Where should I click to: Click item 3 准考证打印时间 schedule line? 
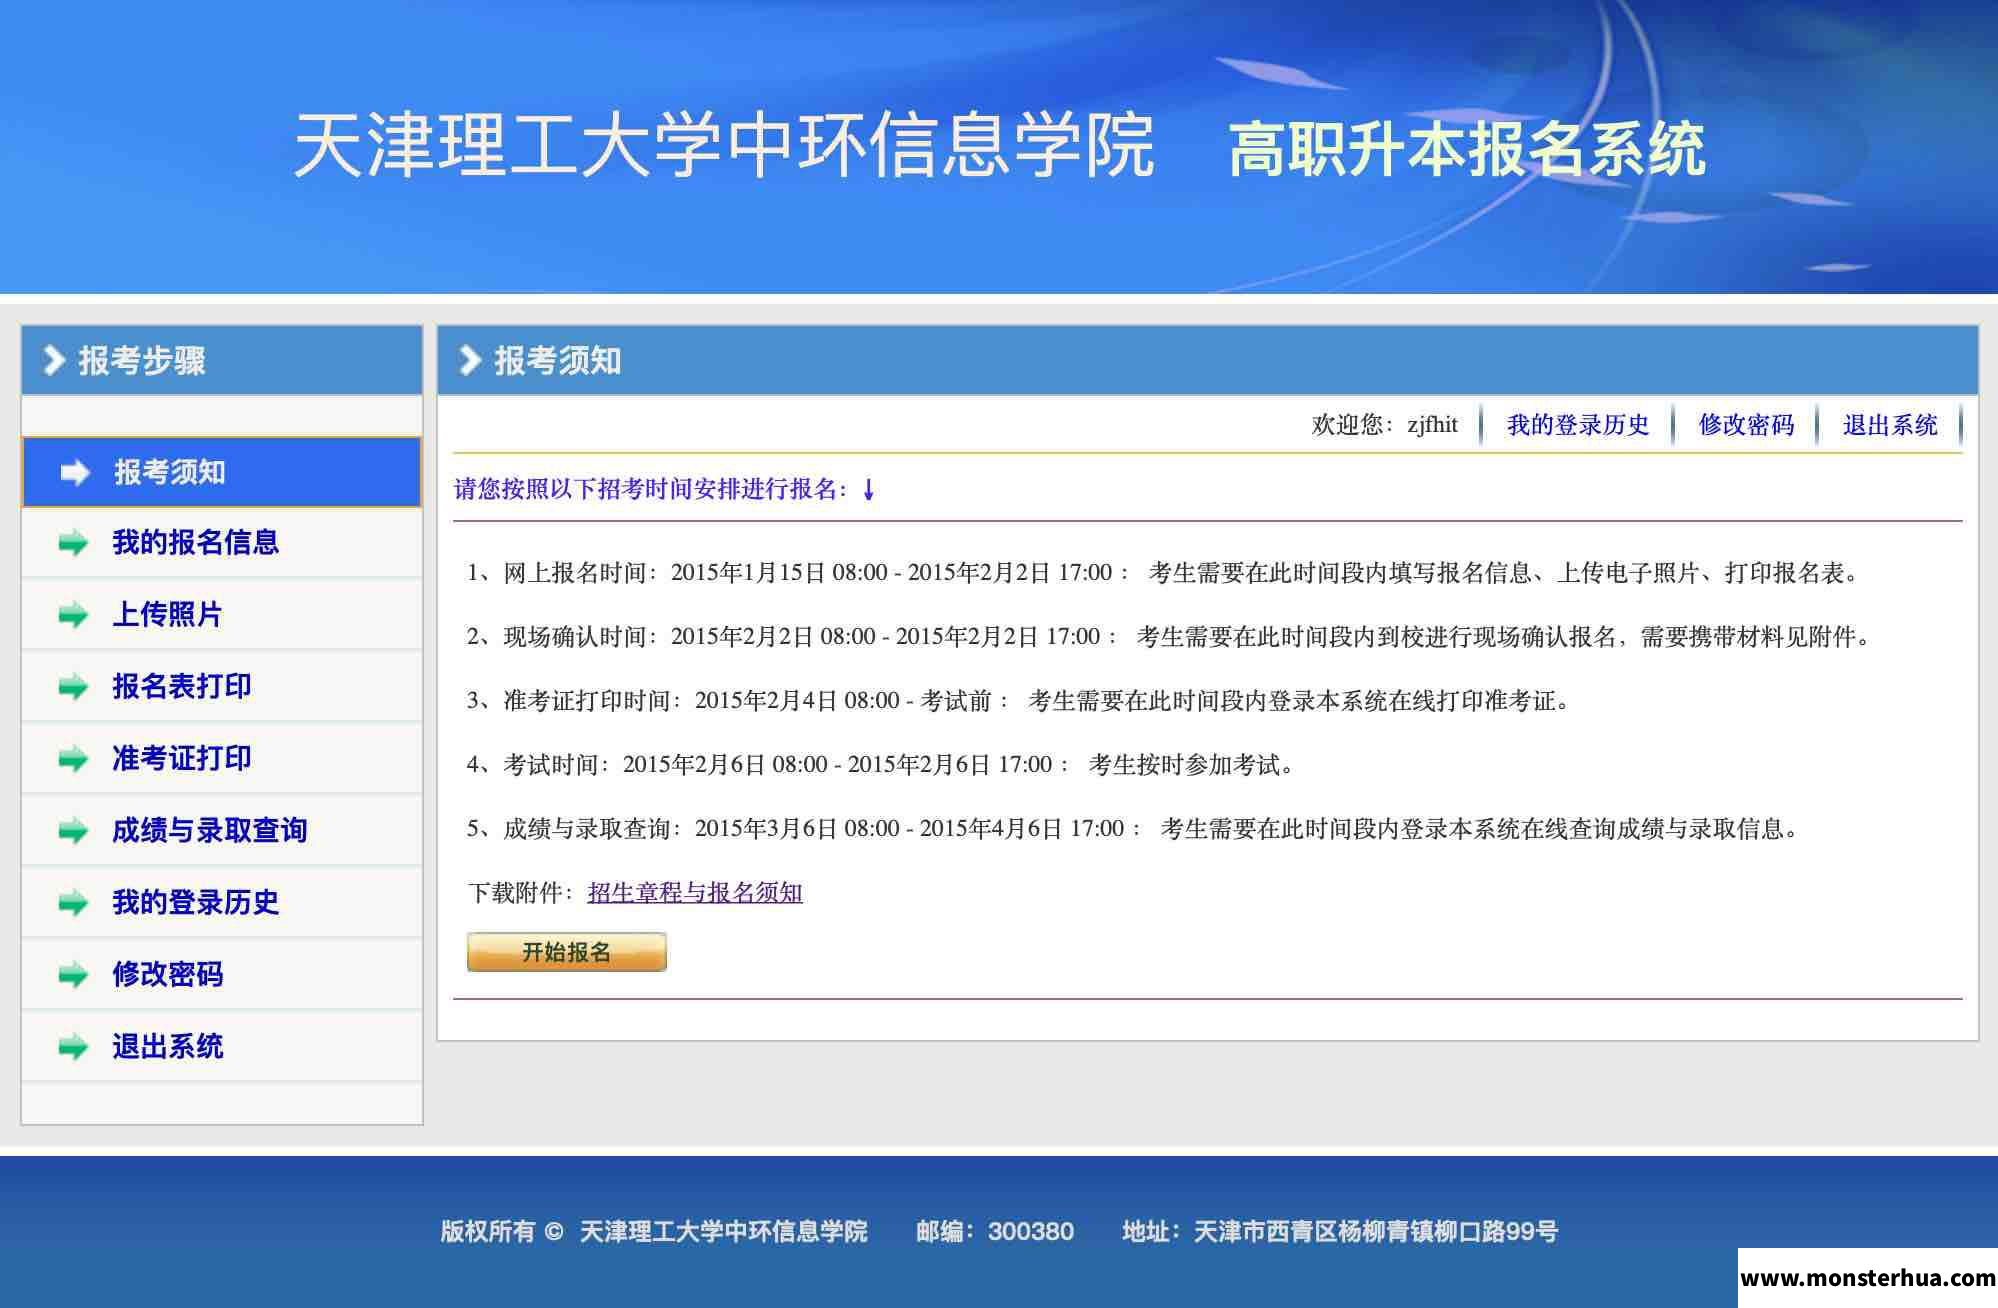[x=1020, y=701]
